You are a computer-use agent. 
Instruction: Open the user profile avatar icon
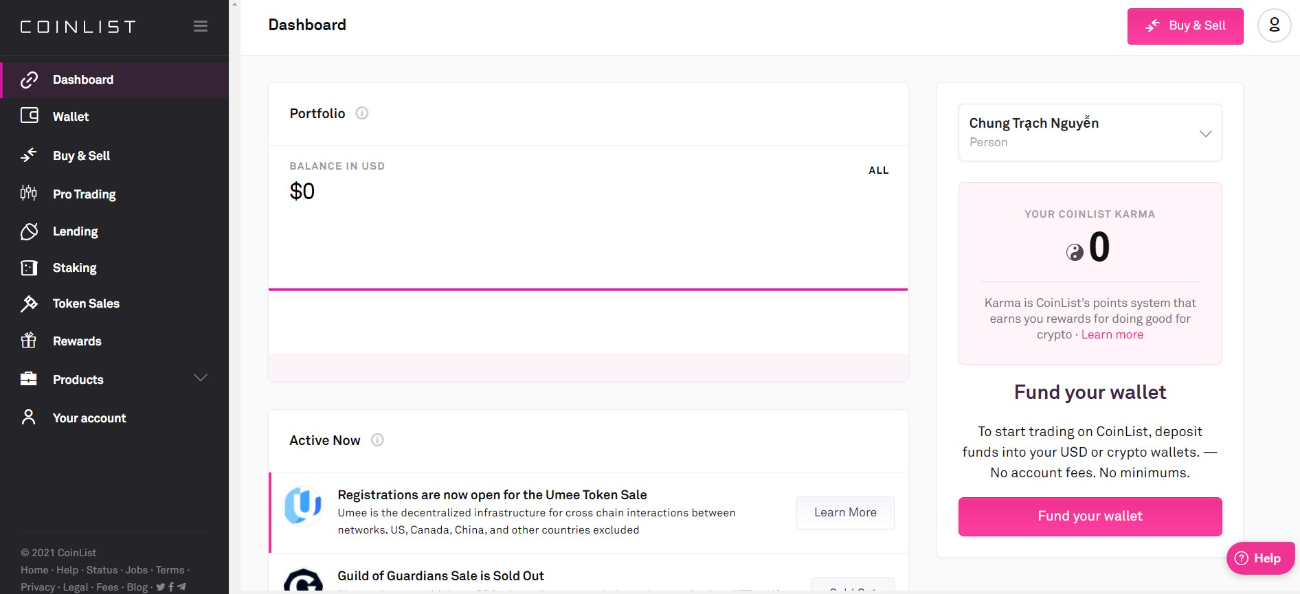[x=1274, y=26]
